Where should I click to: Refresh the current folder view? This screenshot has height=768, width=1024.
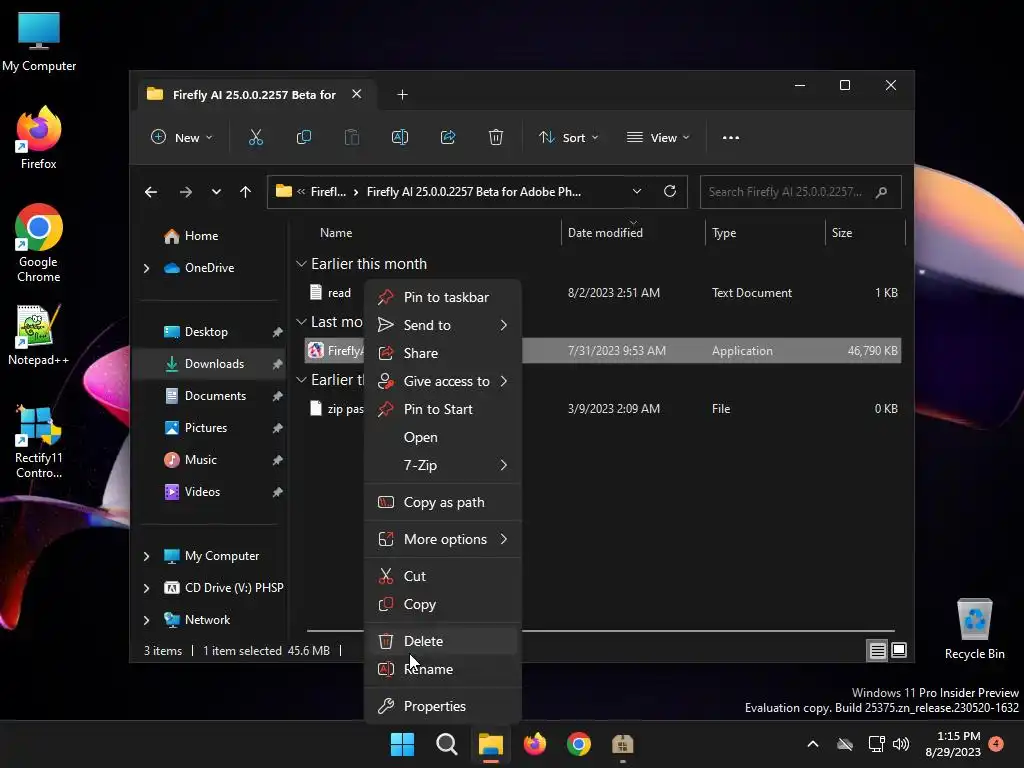[669, 191]
